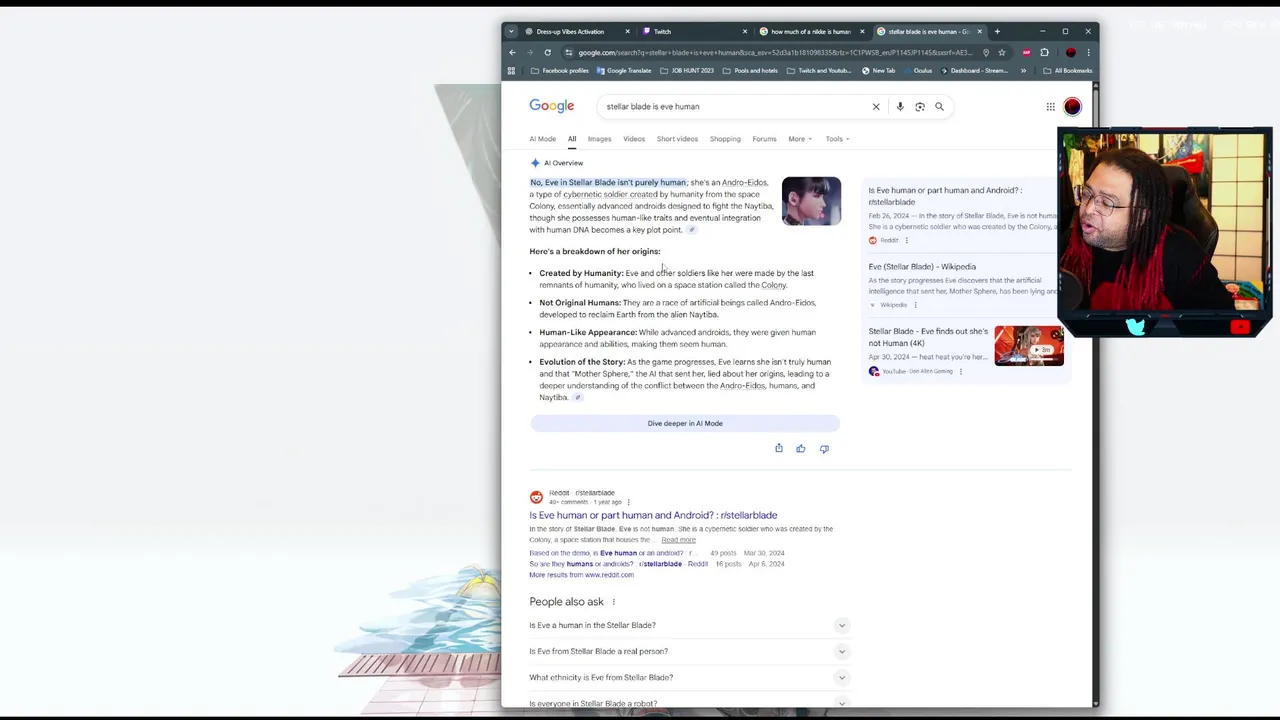Select the Videos search tab
Screen dimensions: 1280x720
click(634, 139)
